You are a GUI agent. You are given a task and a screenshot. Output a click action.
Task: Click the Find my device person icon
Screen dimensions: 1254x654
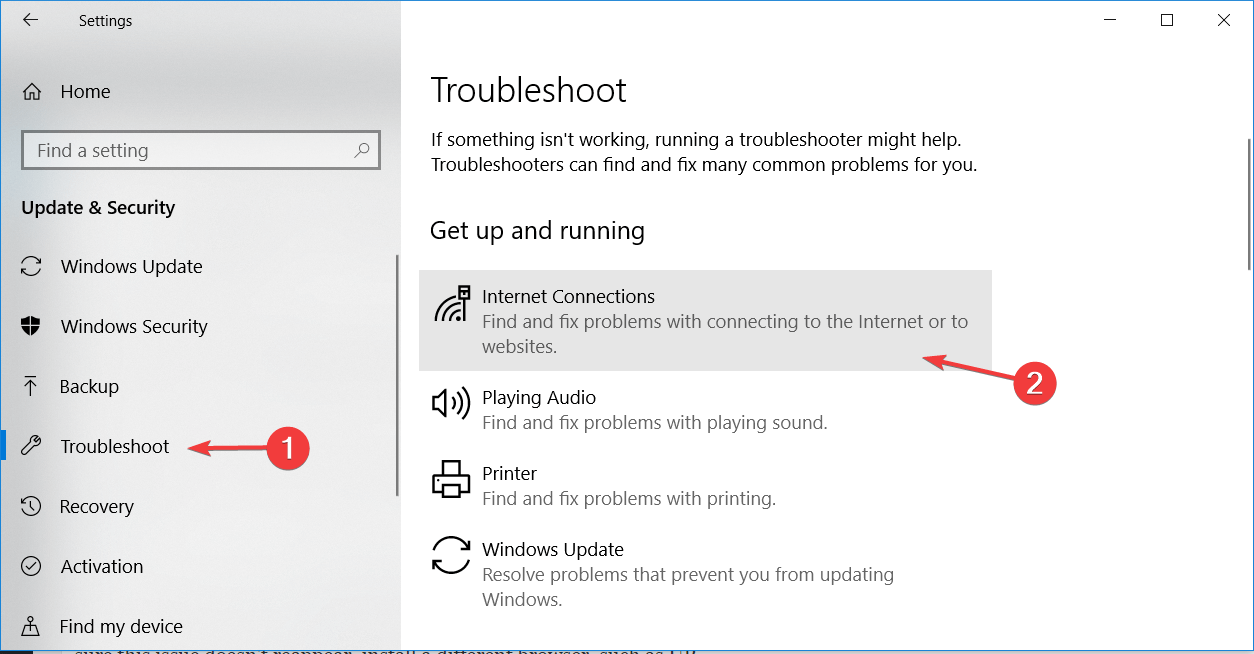31,627
